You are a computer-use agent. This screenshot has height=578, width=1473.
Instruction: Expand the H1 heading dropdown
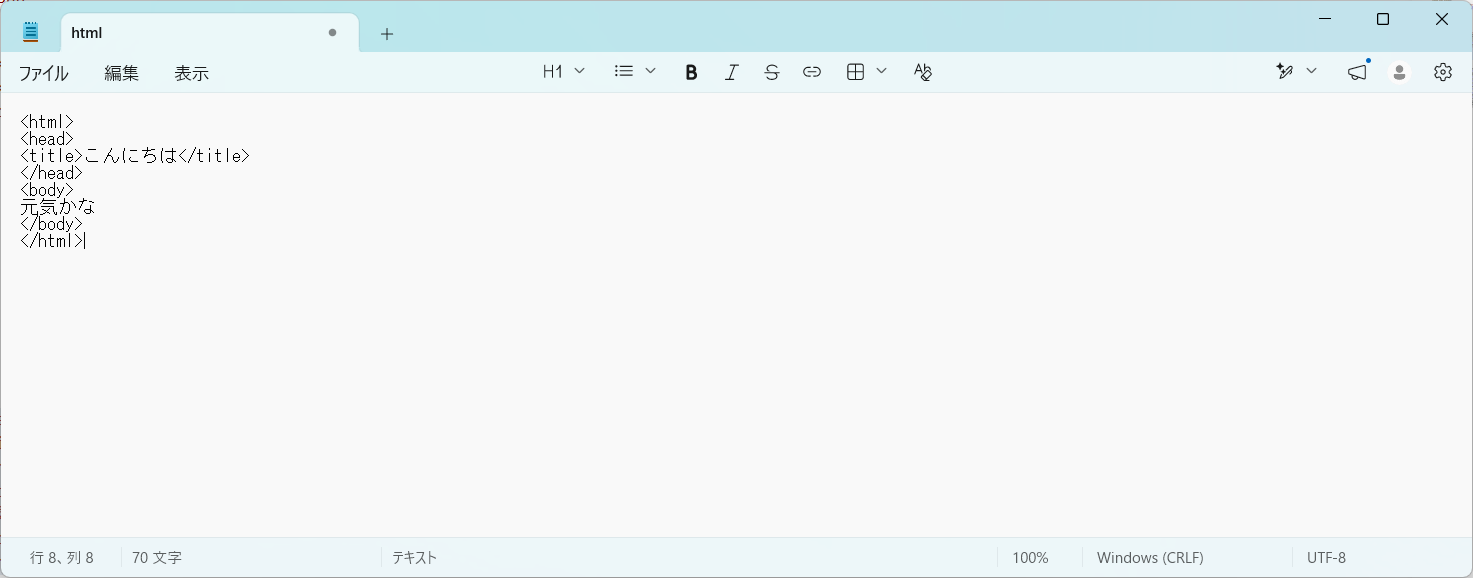click(x=564, y=72)
